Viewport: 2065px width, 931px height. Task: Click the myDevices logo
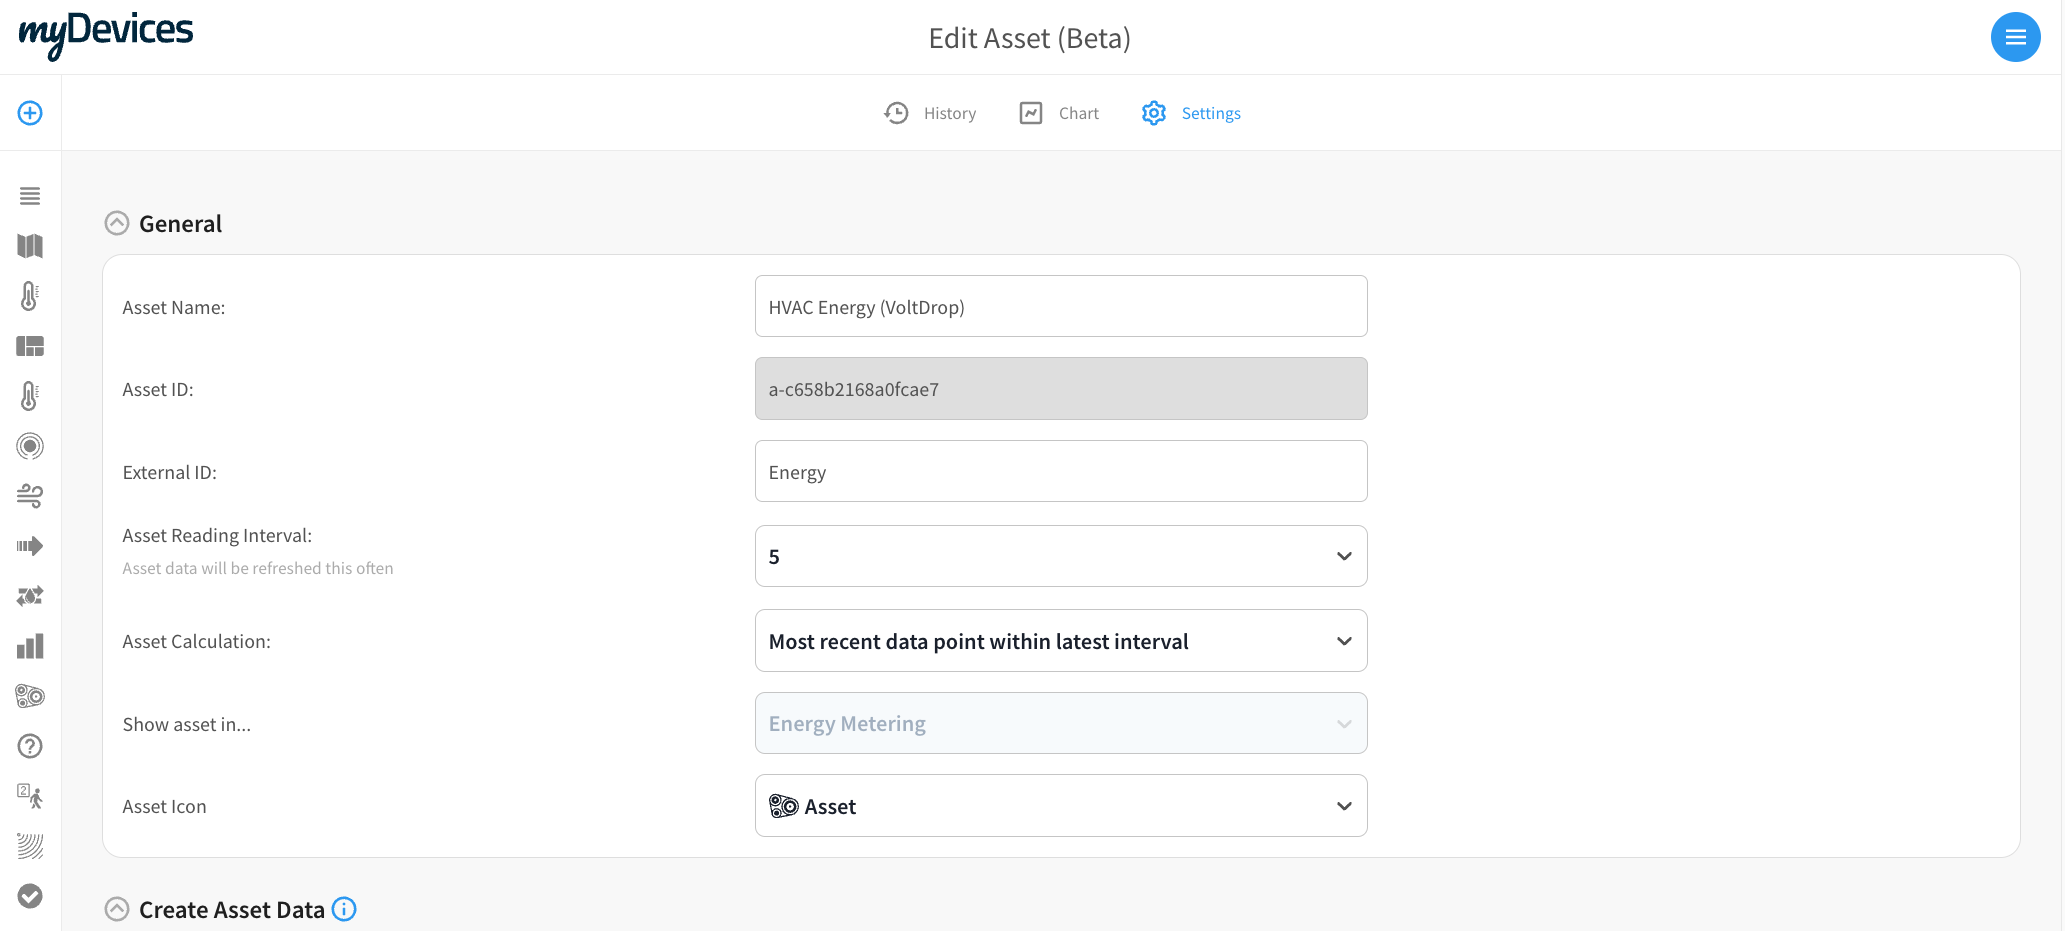106,34
